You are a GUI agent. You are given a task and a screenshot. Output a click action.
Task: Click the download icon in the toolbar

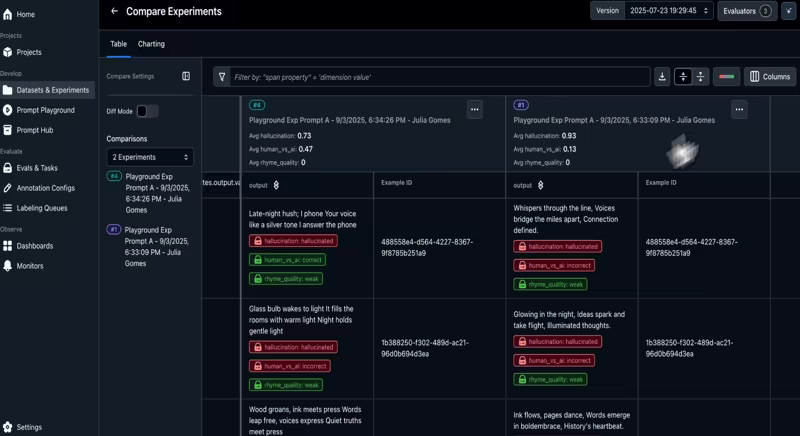coord(662,76)
